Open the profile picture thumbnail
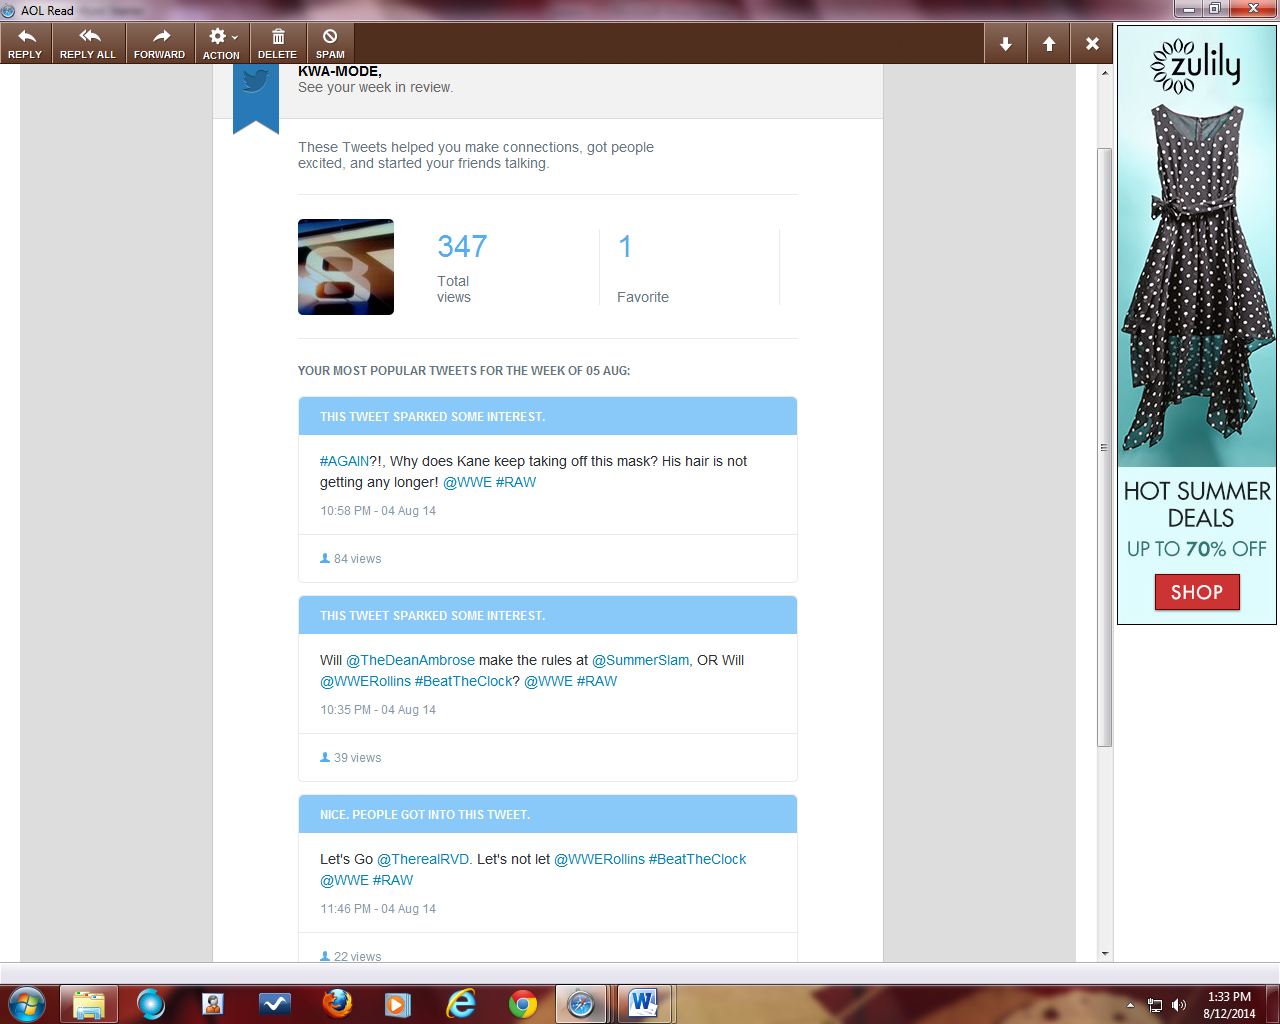This screenshot has height=1024, width=1280. [x=346, y=267]
